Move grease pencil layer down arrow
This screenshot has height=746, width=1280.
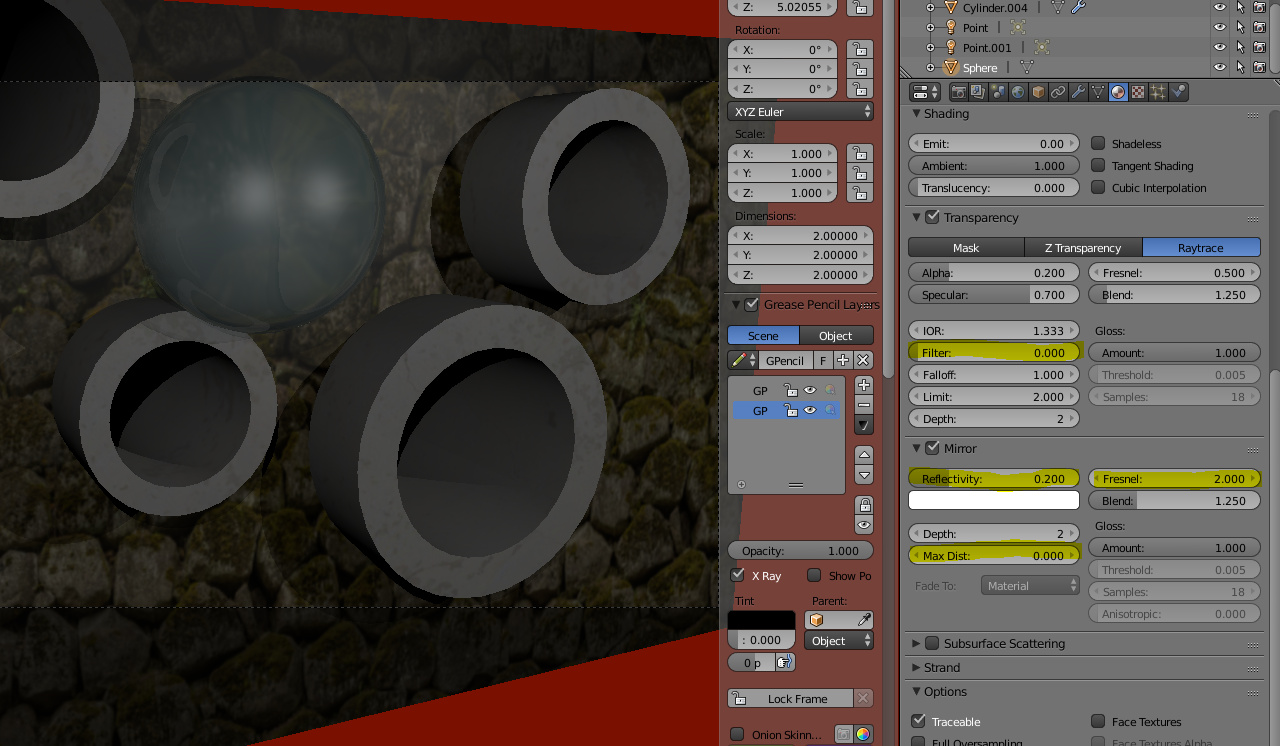coord(864,475)
